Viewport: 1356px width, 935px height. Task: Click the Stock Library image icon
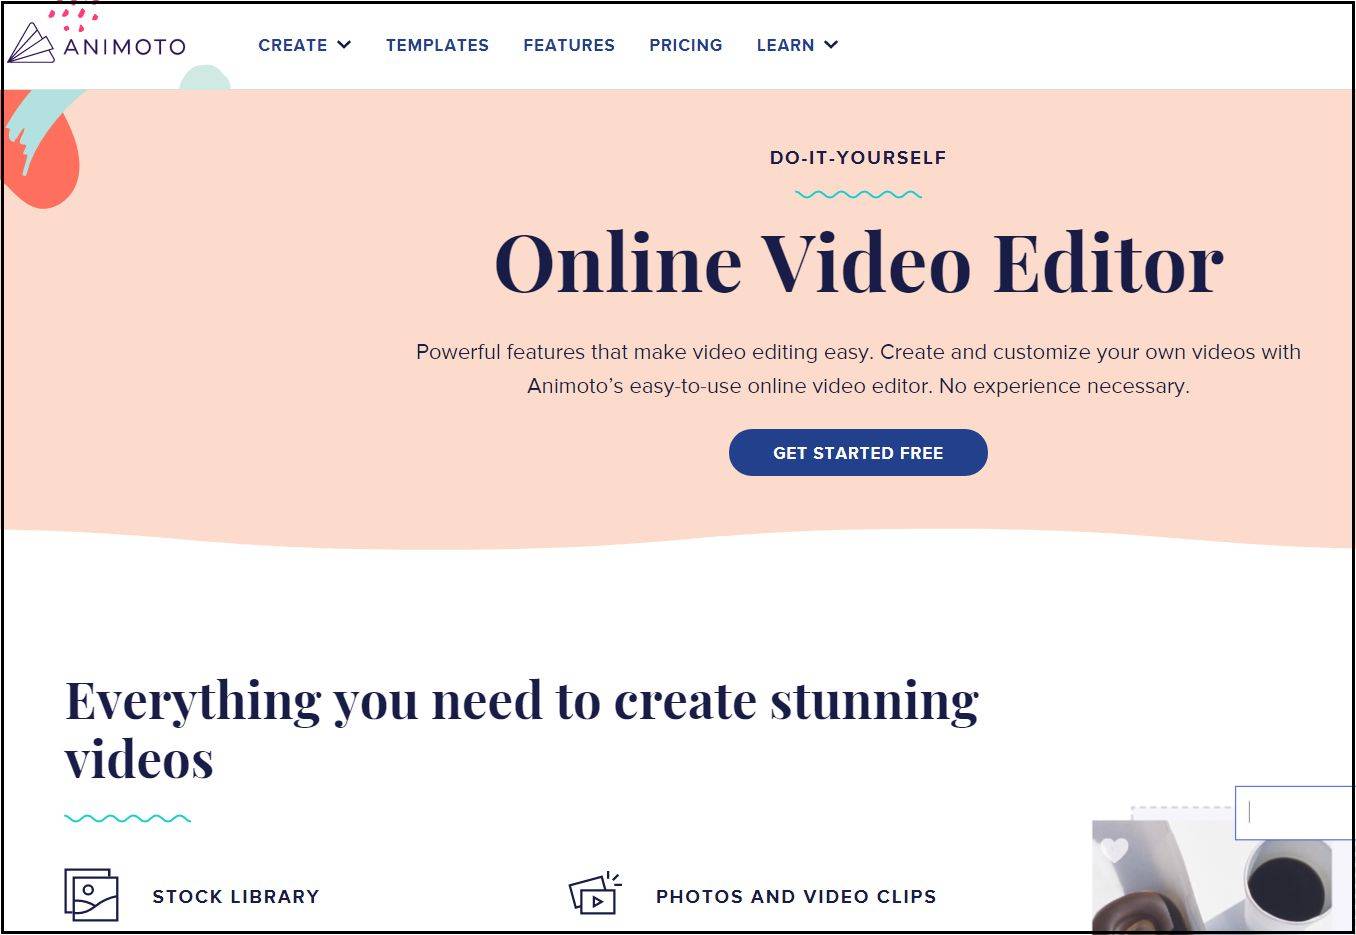point(91,894)
